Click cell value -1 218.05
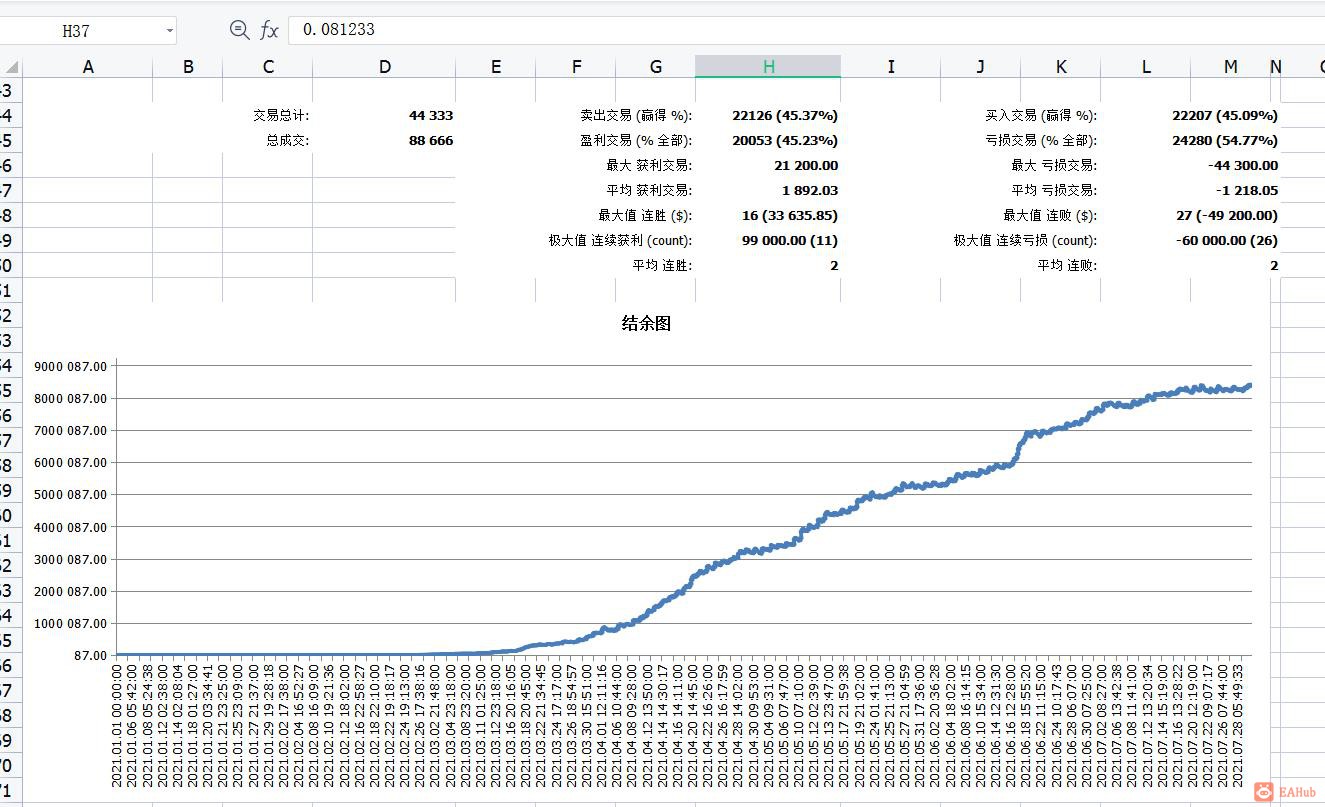This screenshot has height=807, width=1325. (1247, 190)
